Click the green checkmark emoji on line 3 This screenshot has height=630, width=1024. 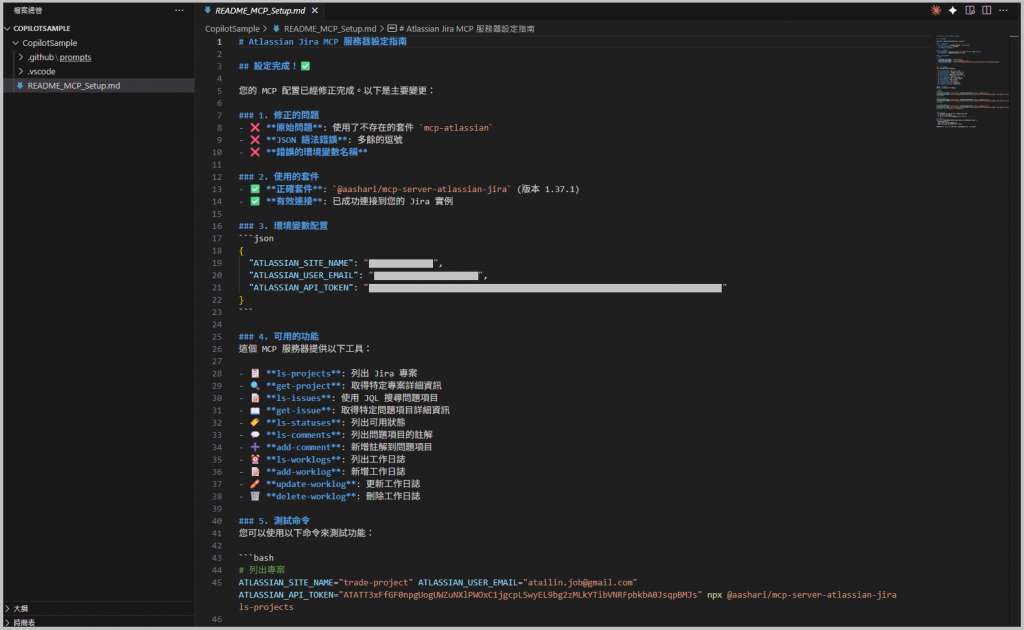click(x=306, y=66)
